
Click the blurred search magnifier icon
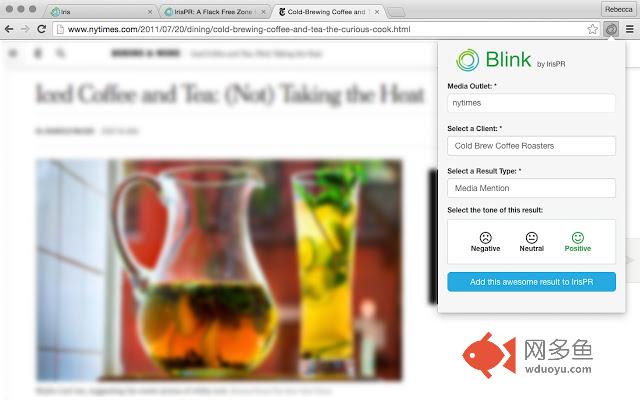tap(60, 53)
